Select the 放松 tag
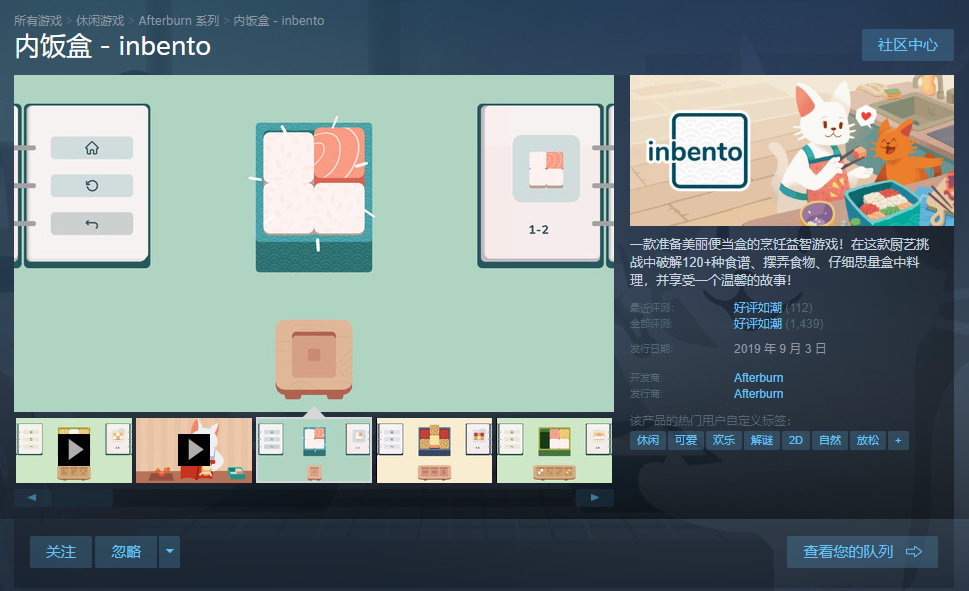 (x=868, y=440)
